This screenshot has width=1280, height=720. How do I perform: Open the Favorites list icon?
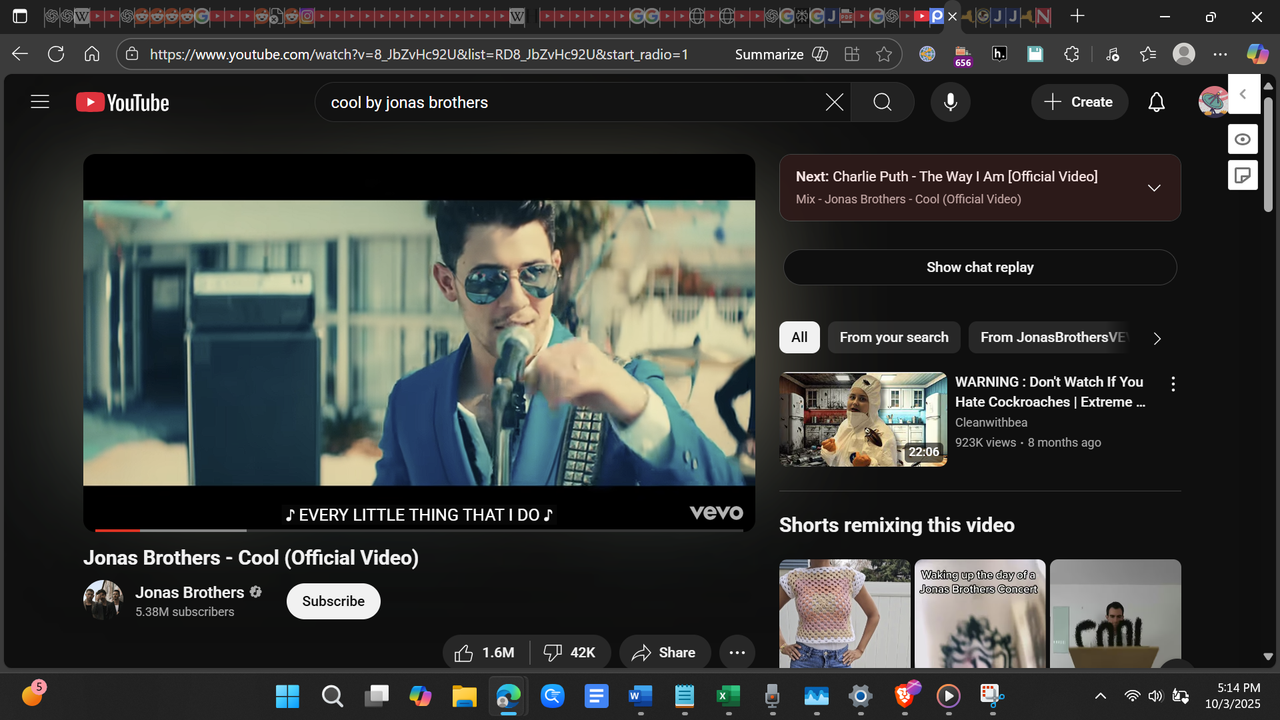1147,54
